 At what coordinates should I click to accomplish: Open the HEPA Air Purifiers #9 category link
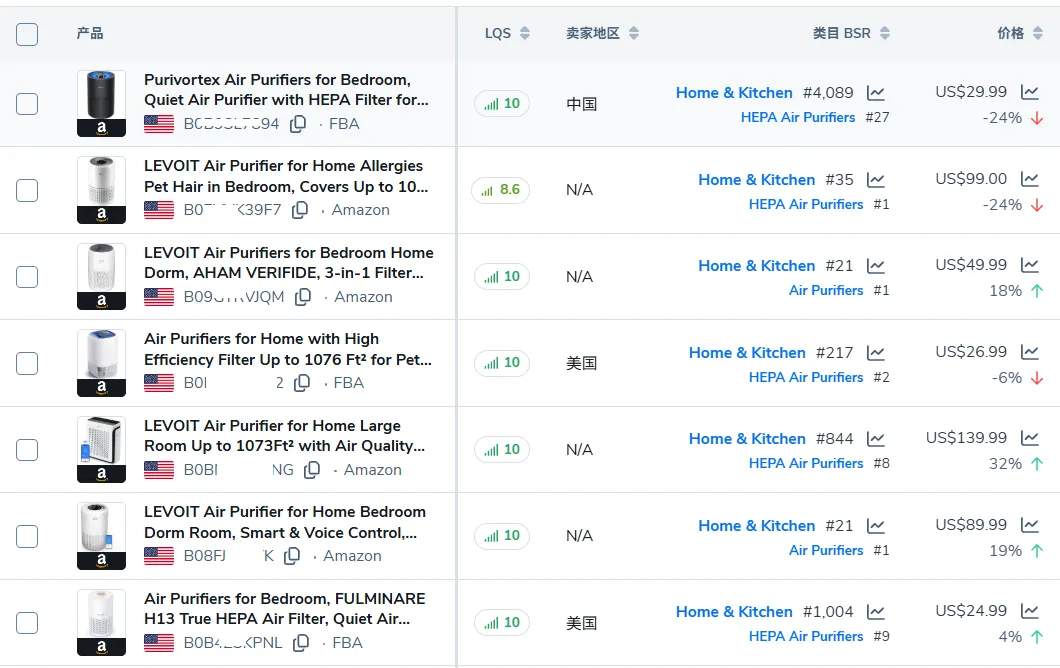tap(806, 636)
